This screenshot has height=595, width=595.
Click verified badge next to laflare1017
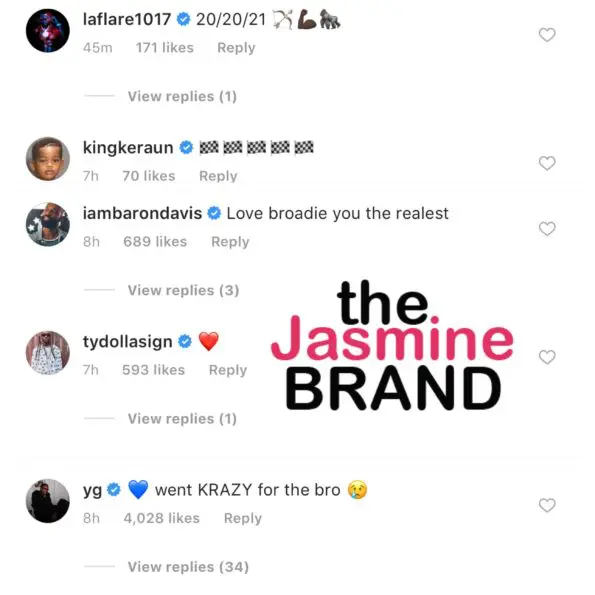coord(184,19)
